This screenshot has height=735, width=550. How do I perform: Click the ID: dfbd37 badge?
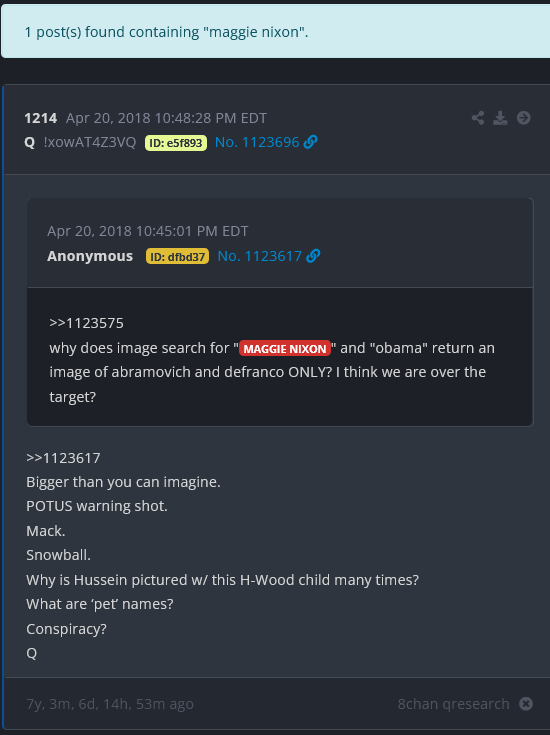tap(177, 256)
